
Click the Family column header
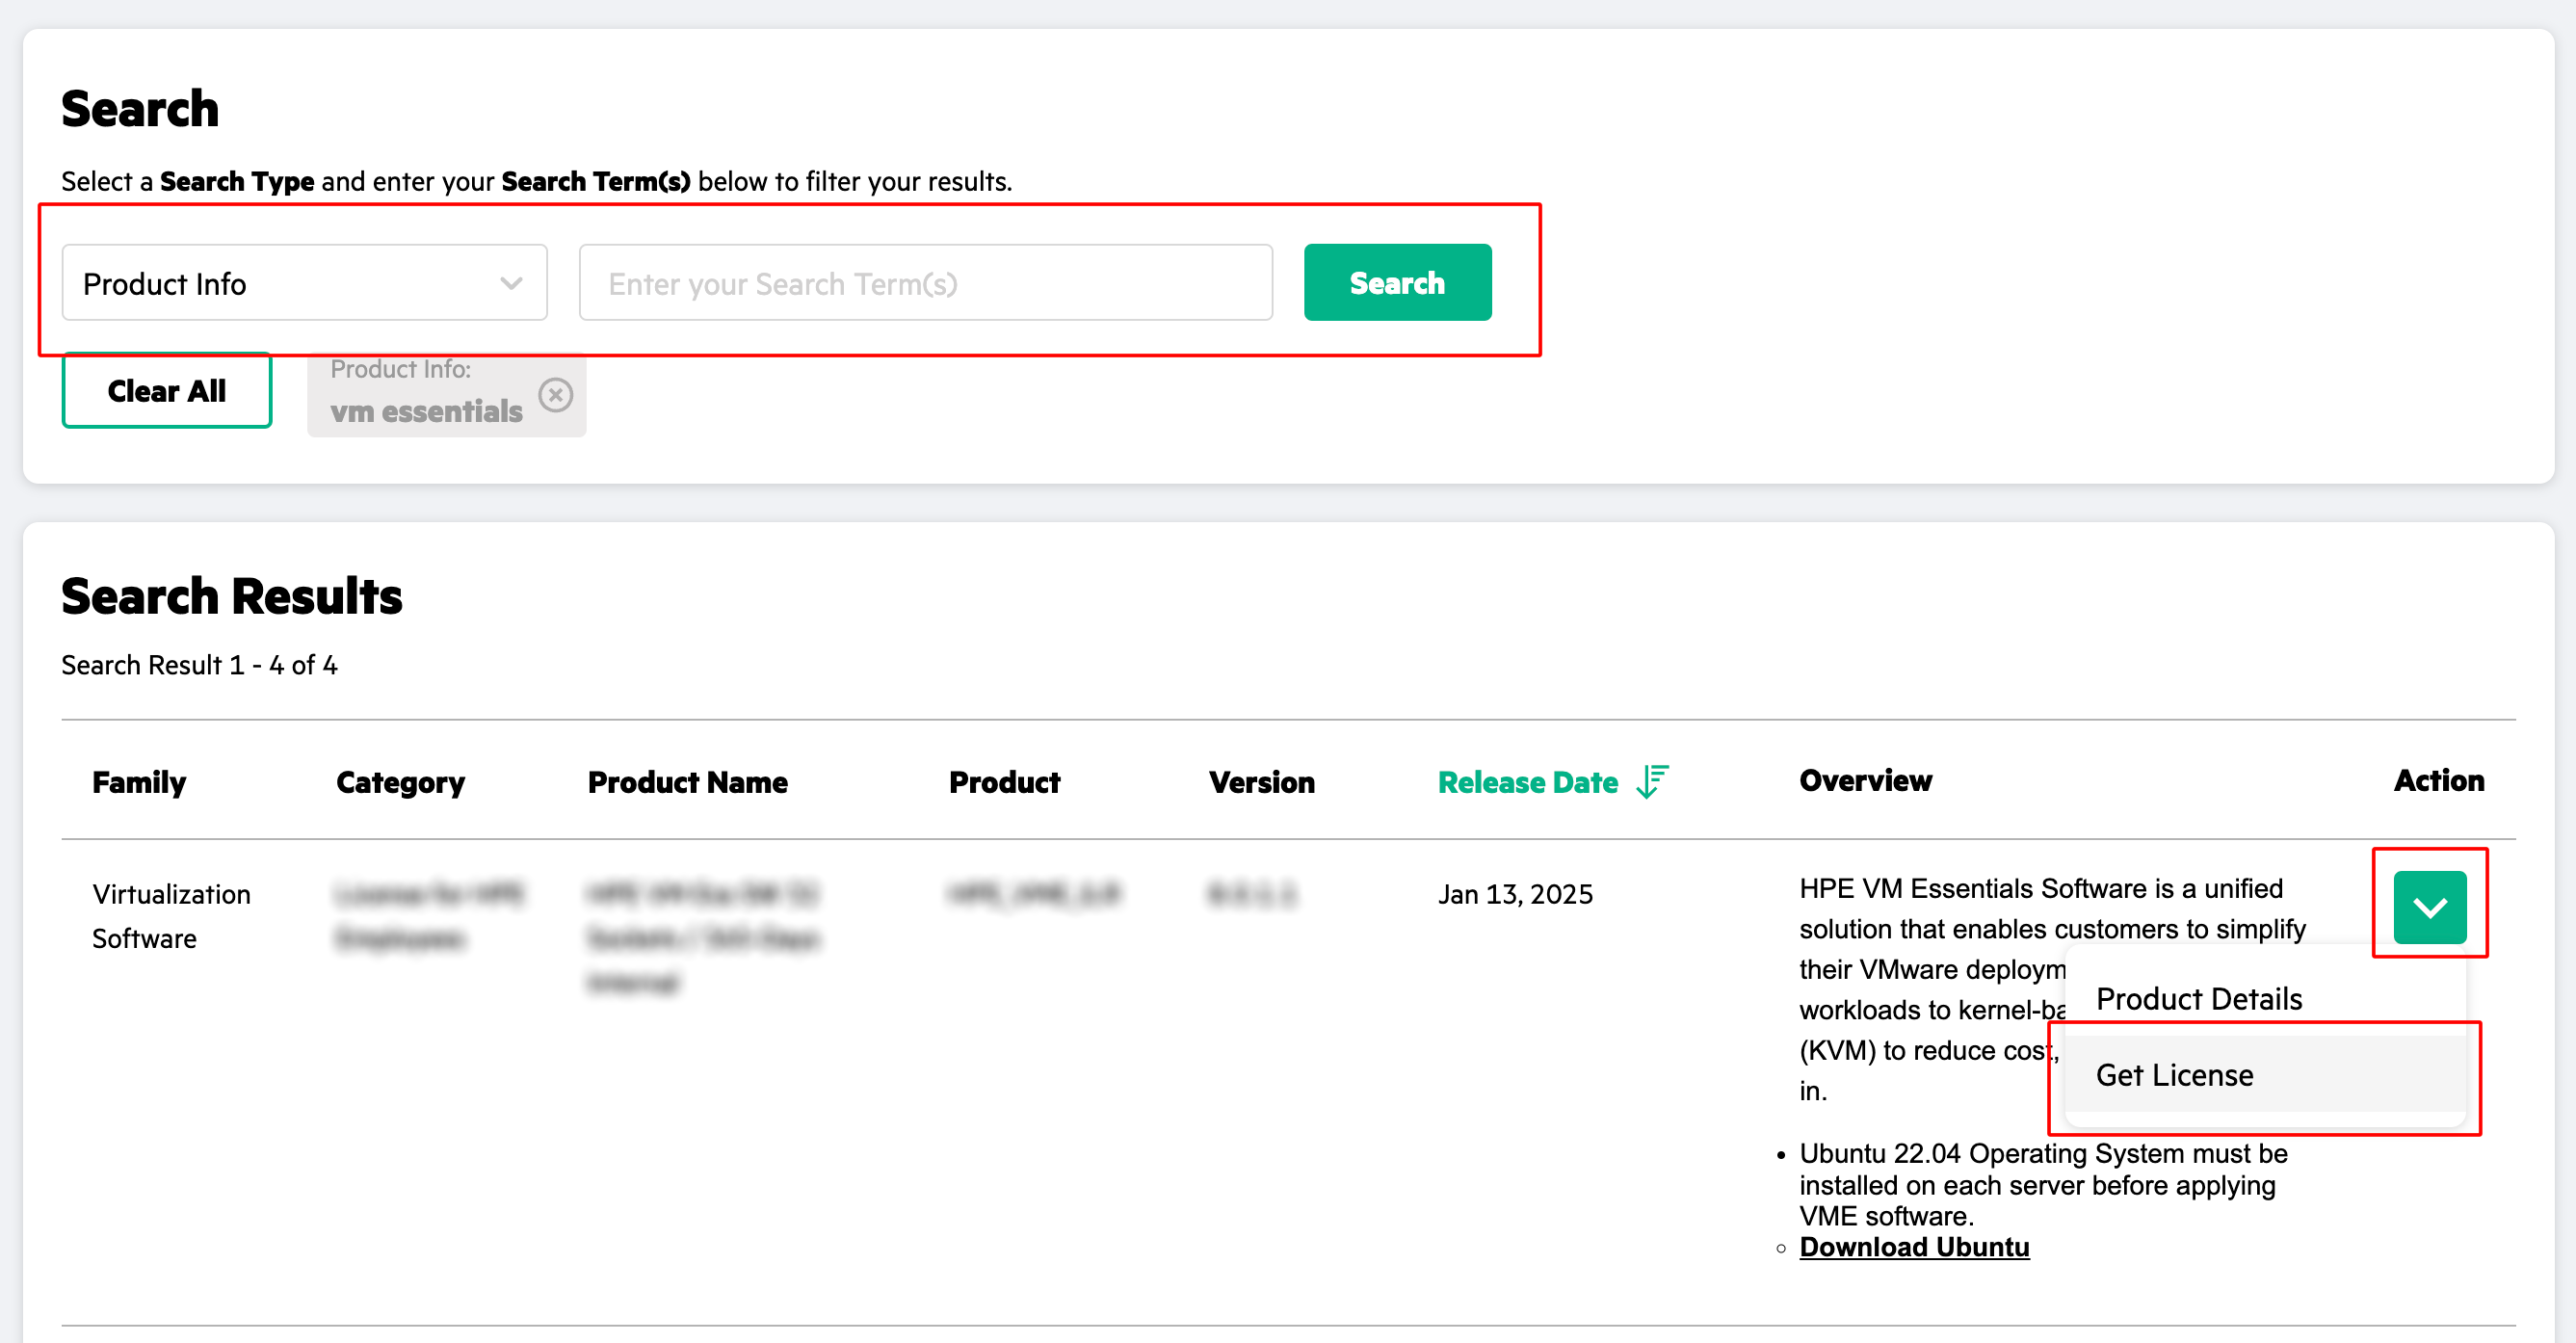pos(139,782)
